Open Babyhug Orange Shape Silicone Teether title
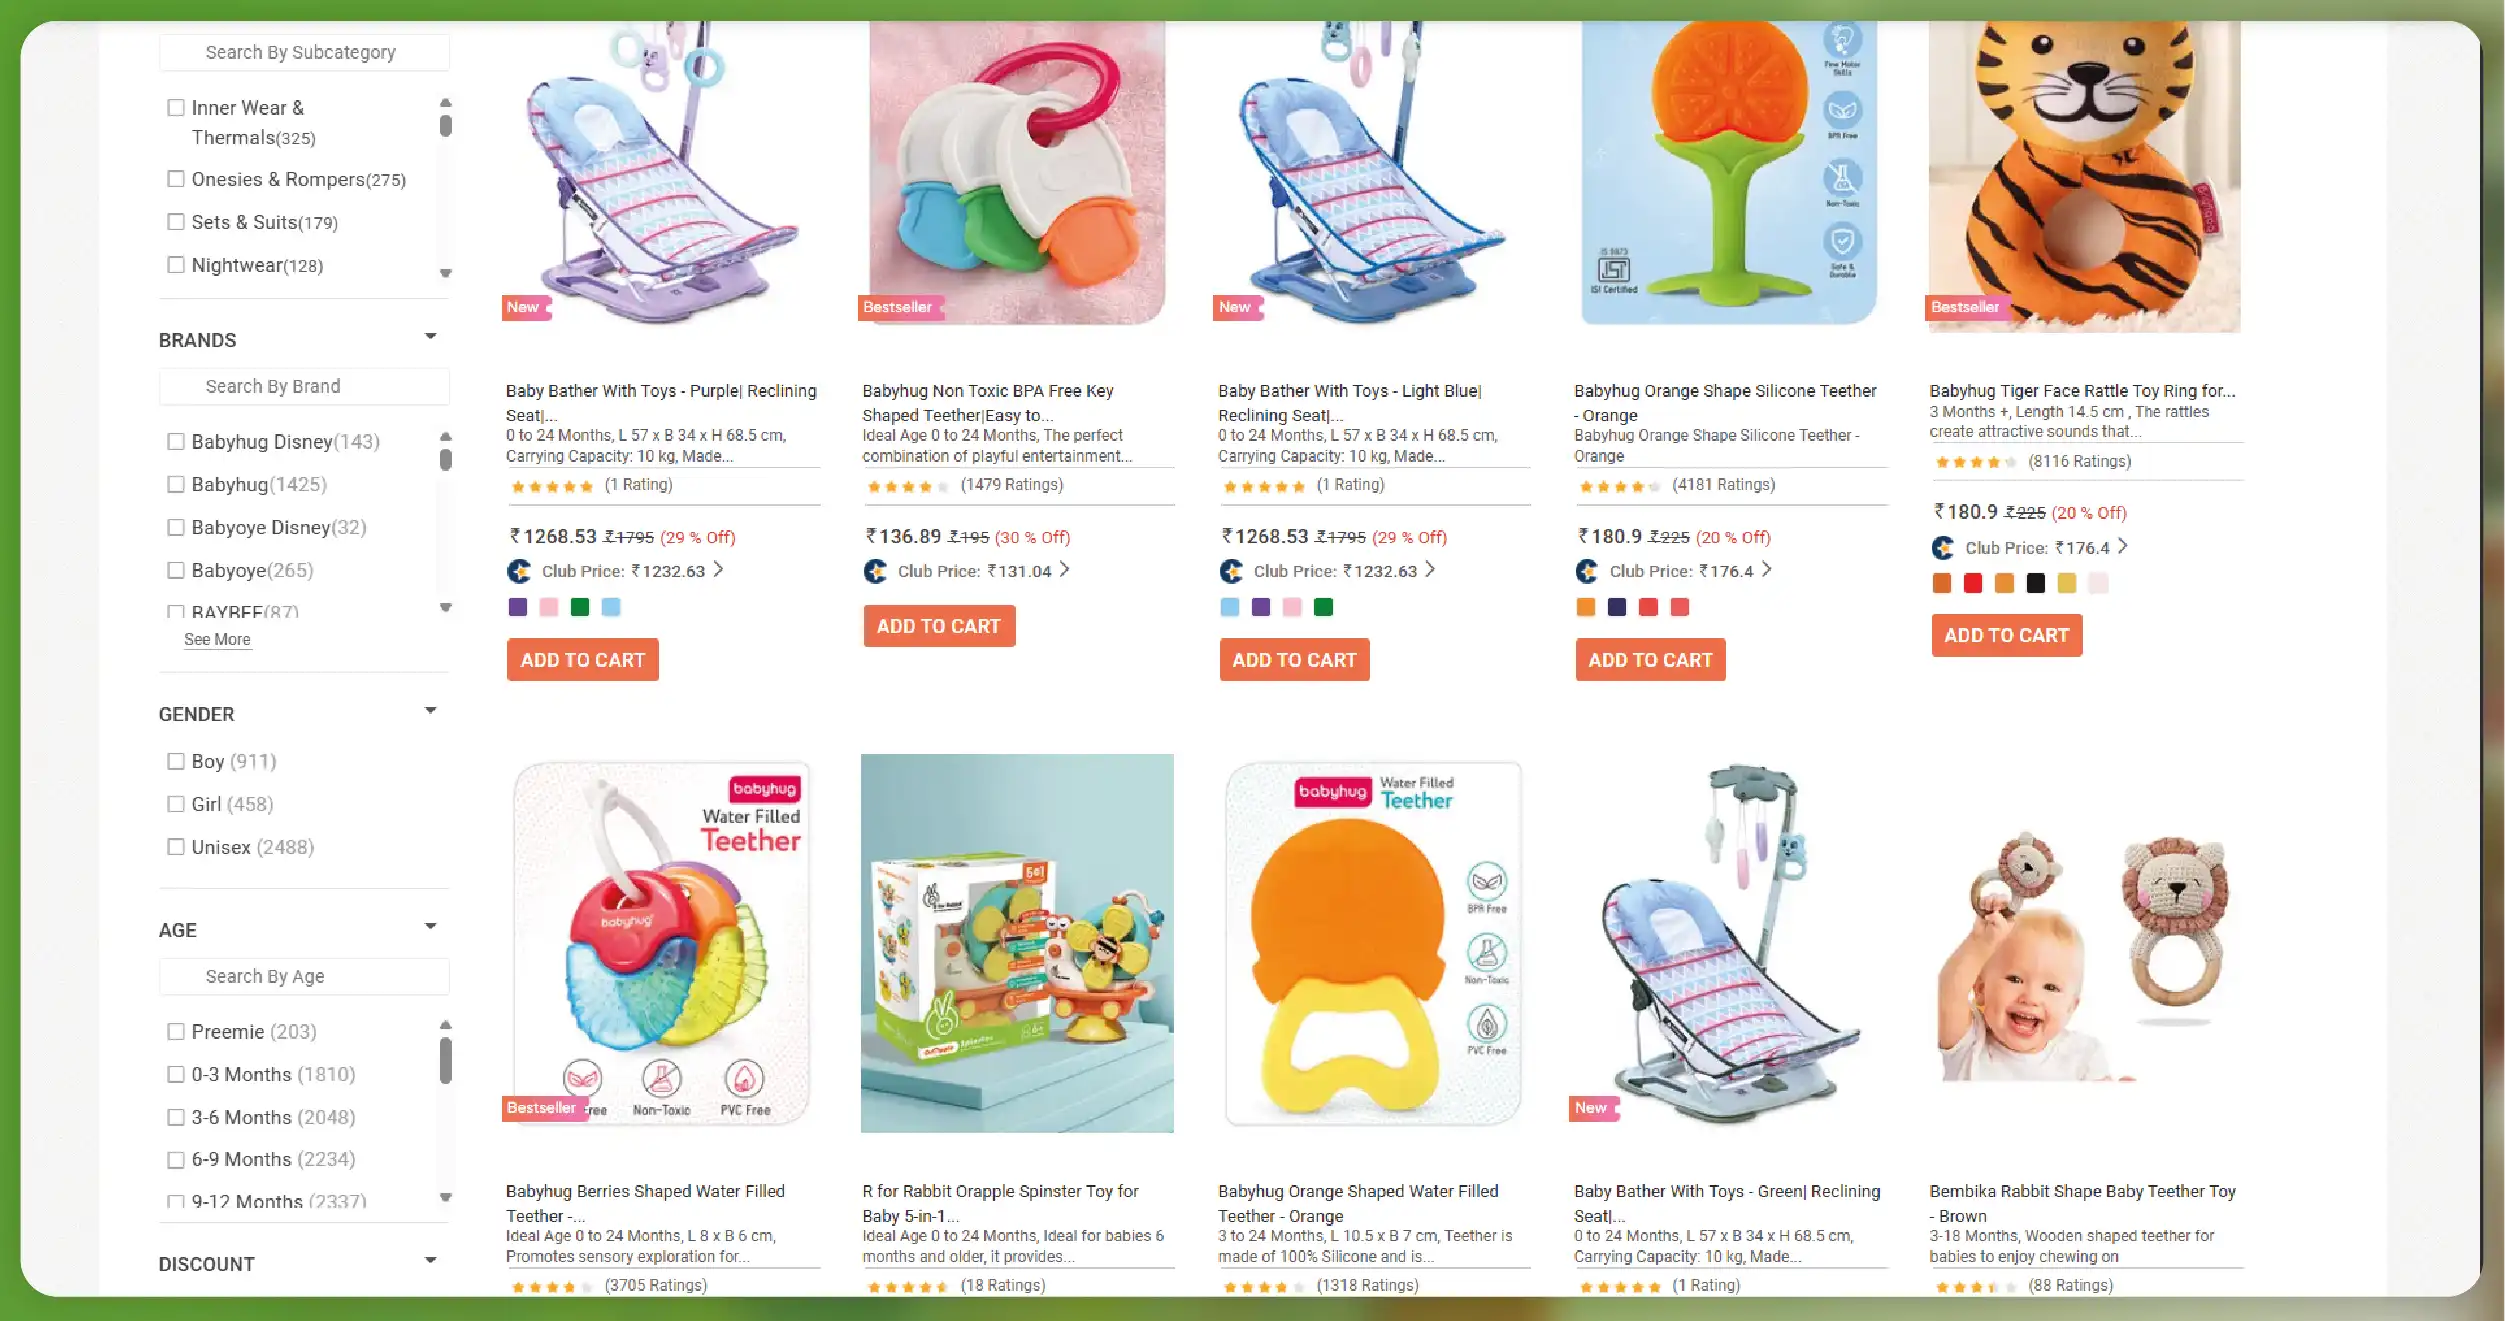Viewport: 2505px width, 1321px height. (x=1725, y=403)
